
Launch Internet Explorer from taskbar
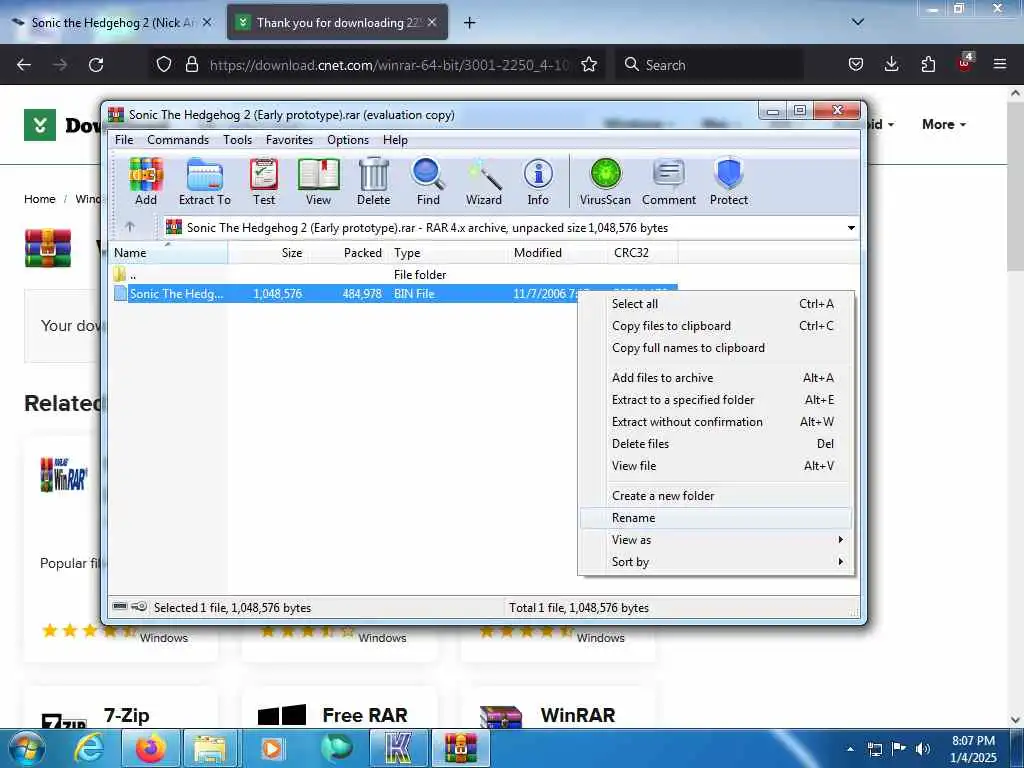pos(89,748)
